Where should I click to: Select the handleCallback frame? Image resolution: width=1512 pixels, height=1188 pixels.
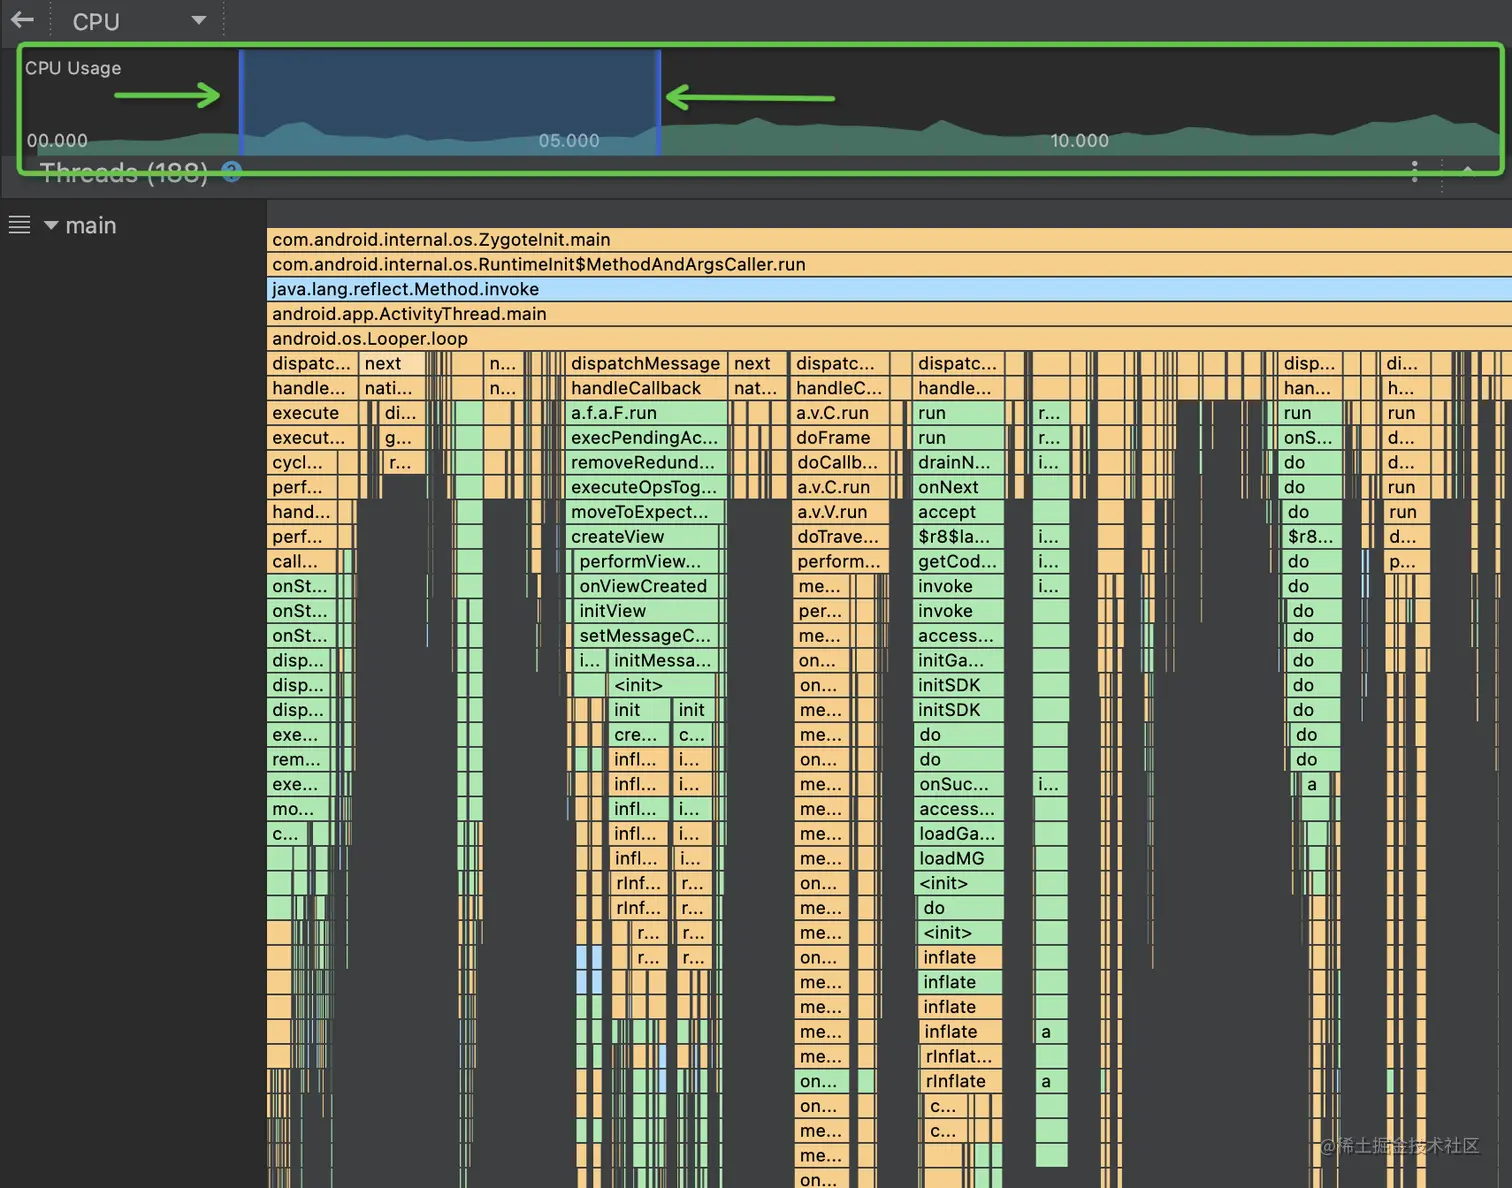pyautogui.click(x=646, y=388)
